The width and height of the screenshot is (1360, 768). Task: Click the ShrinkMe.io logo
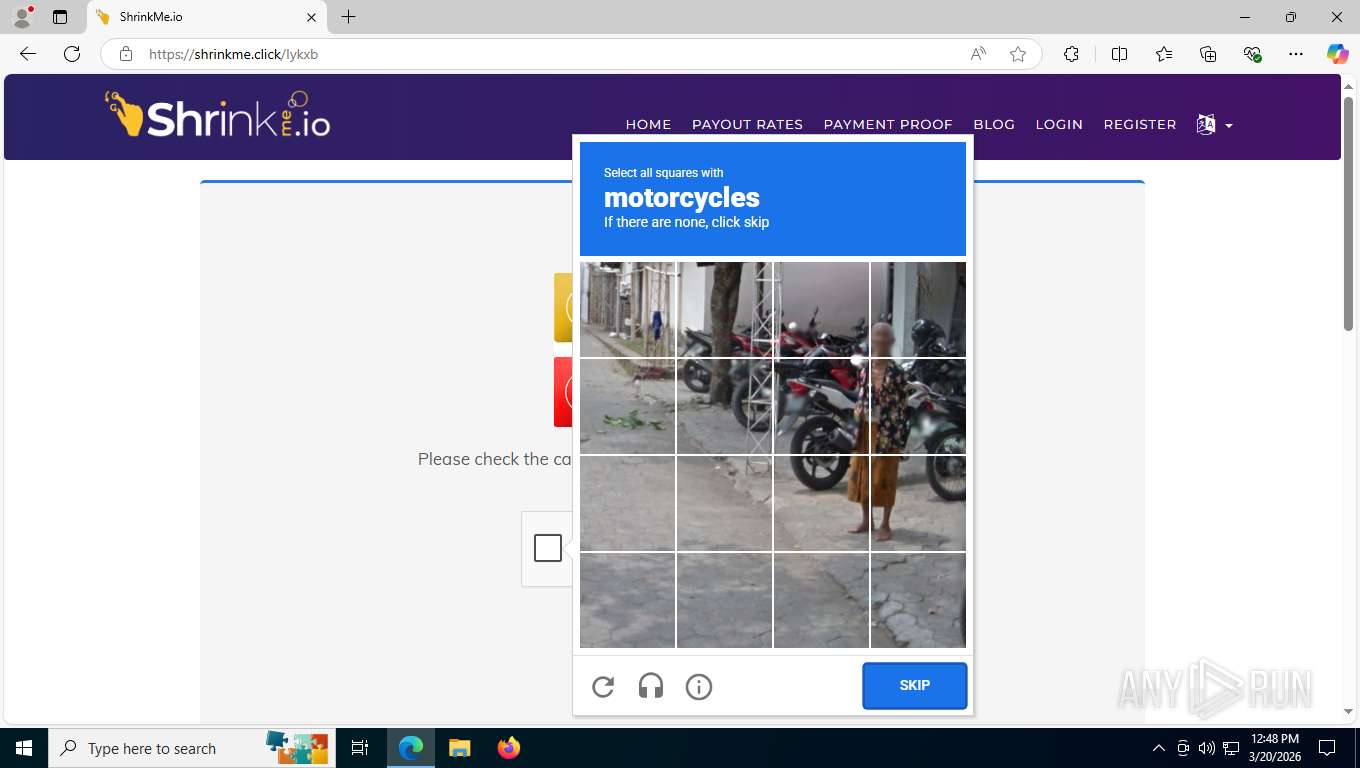click(x=217, y=115)
